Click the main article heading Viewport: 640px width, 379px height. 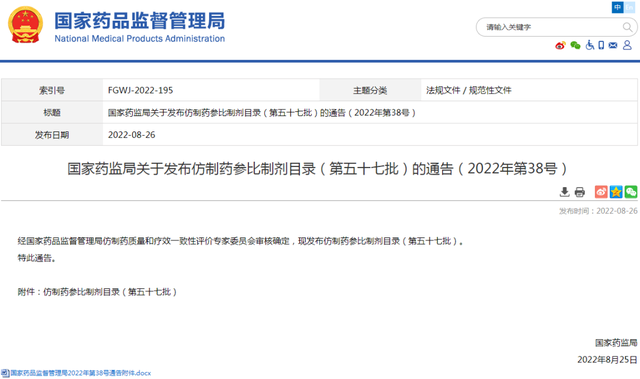point(318,168)
